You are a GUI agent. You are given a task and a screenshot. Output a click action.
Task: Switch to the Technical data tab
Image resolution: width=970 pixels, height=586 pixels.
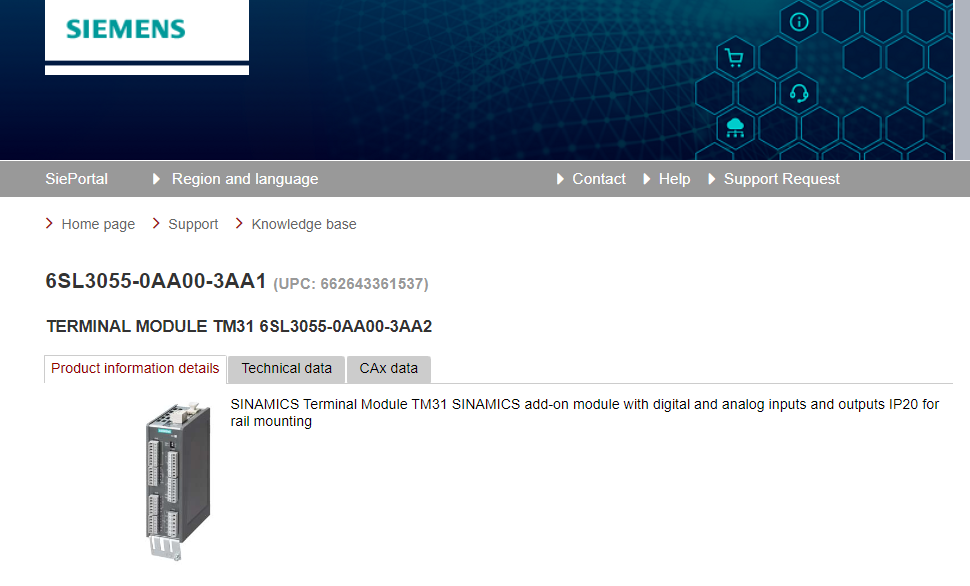[286, 368]
